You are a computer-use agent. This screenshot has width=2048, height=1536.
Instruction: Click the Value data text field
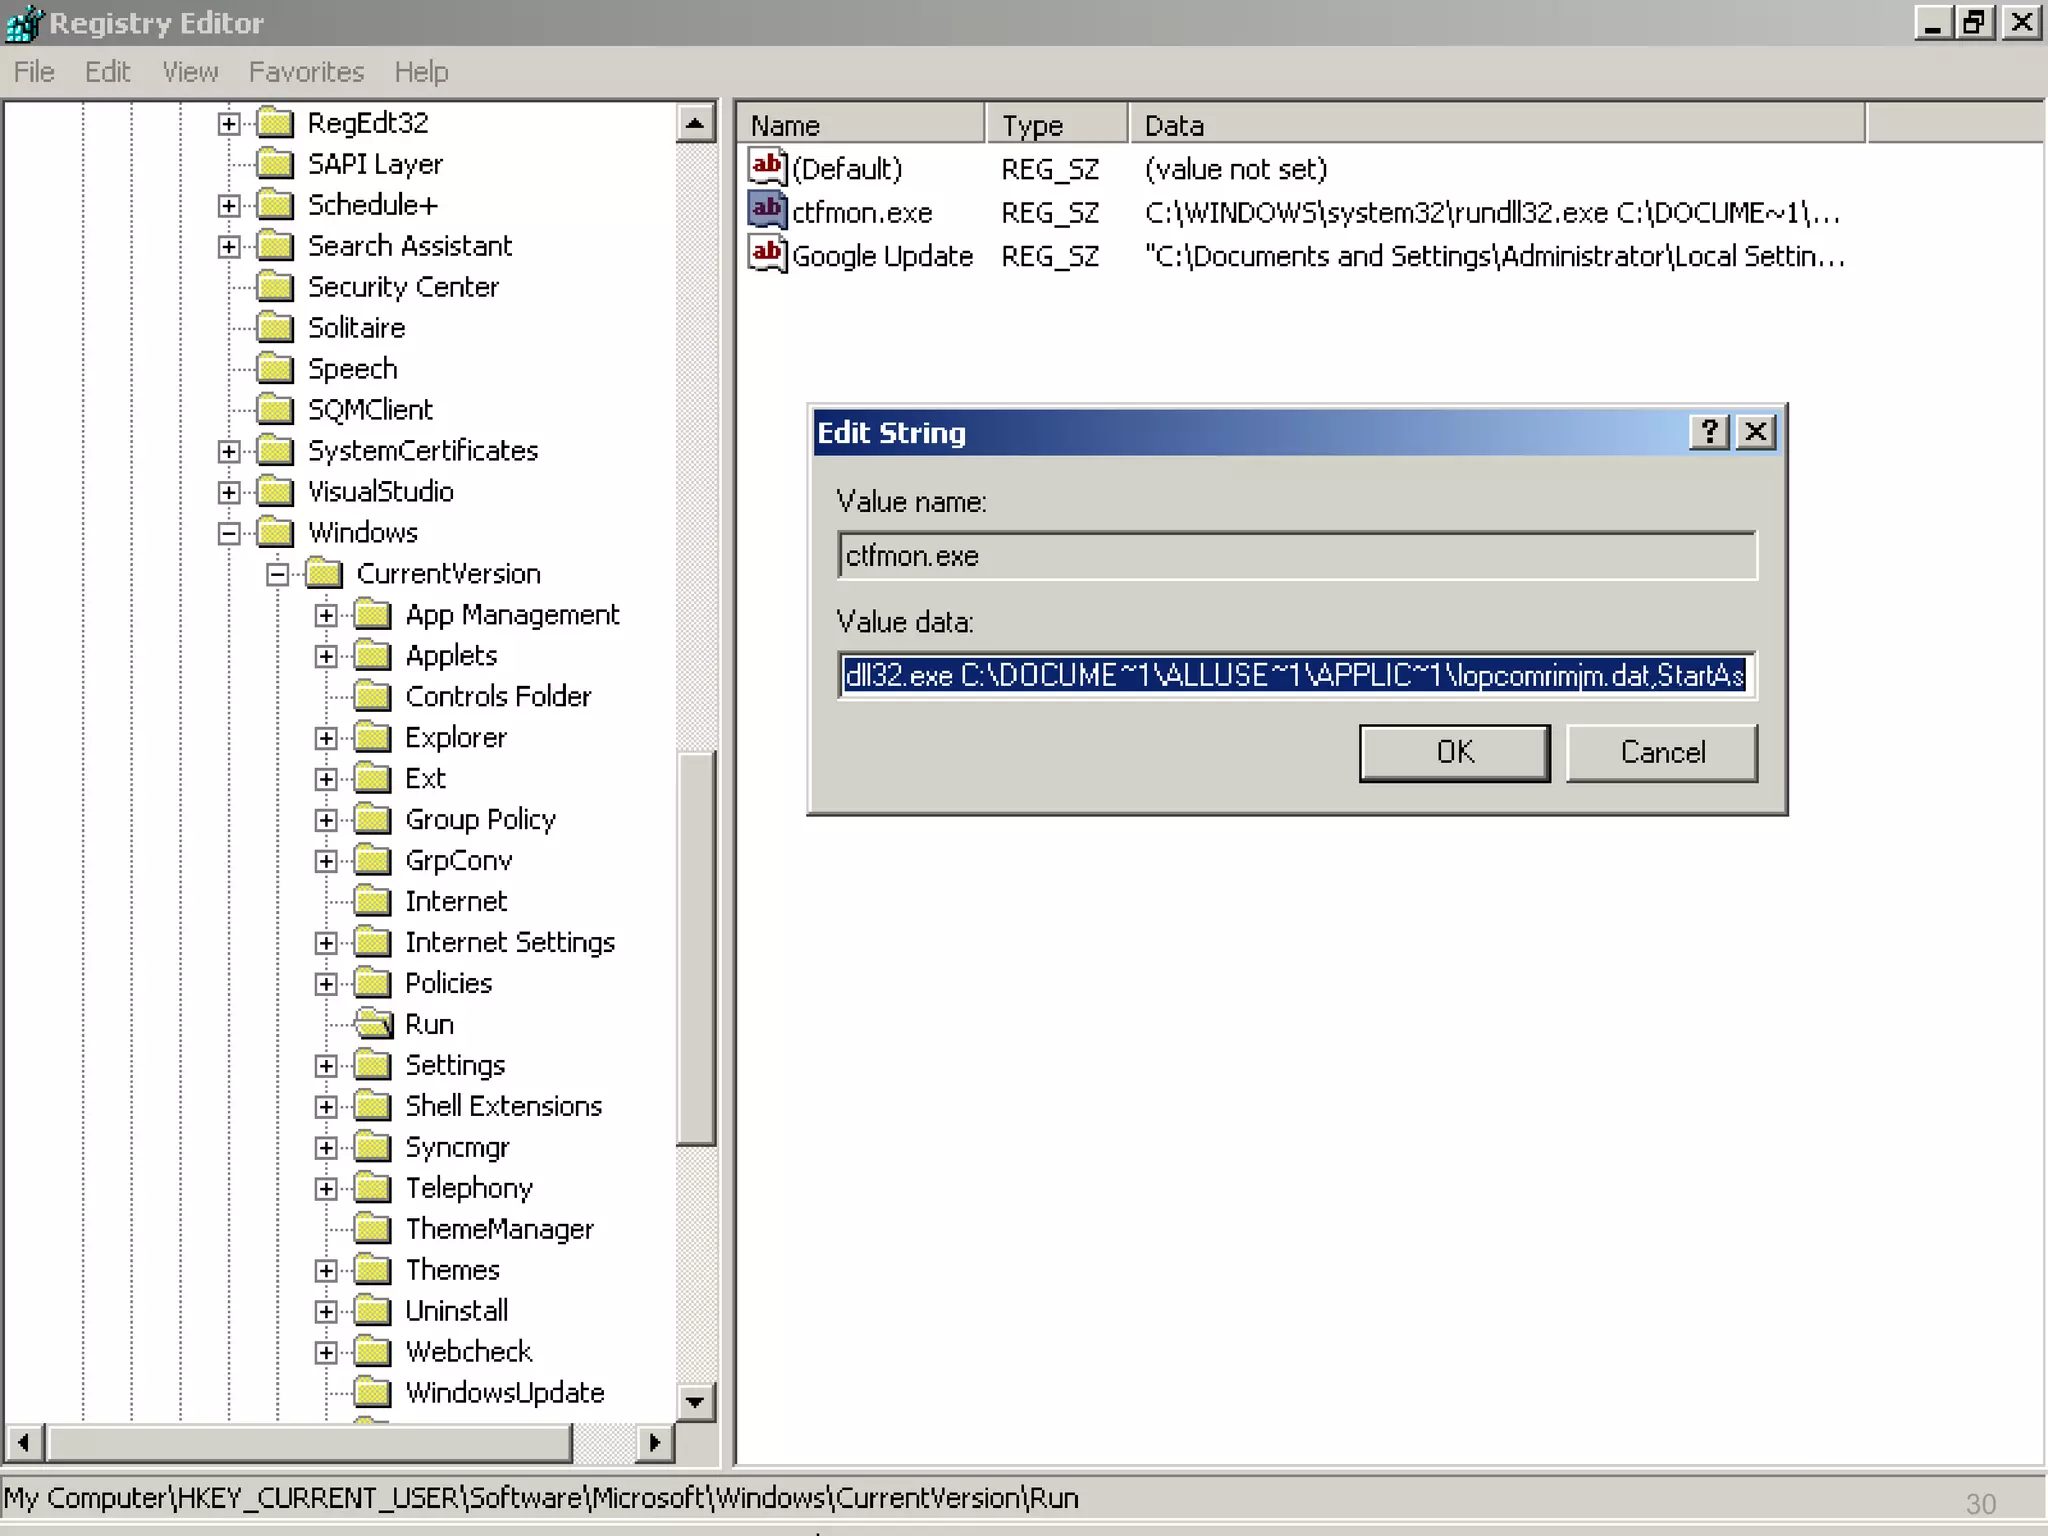(x=1295, y=675)
